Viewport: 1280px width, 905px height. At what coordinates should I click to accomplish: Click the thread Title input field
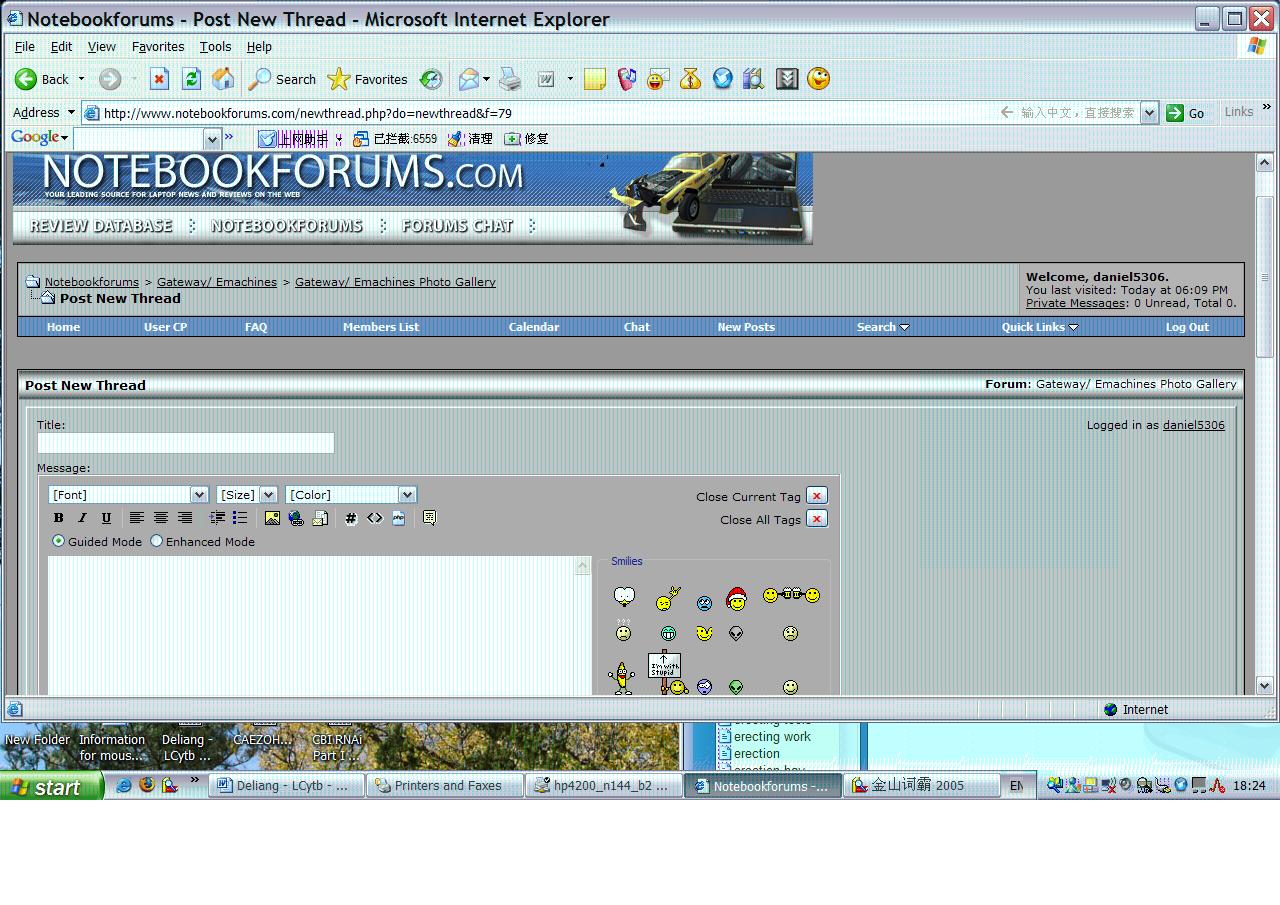click(x=186, y=443)
